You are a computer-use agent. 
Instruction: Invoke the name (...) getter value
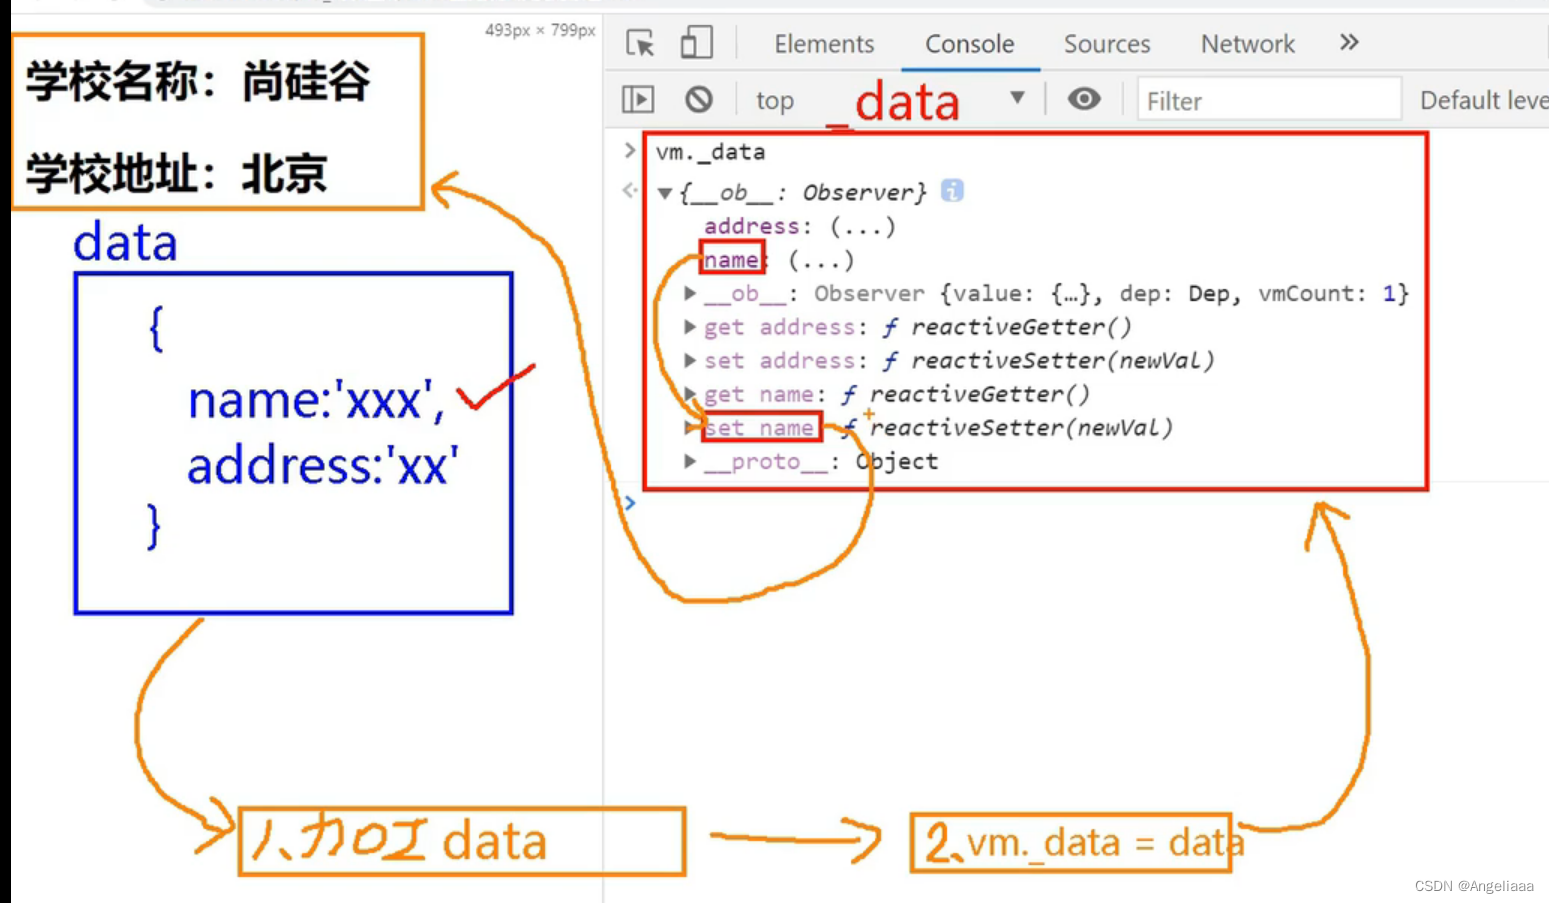click(x=821, y=261)
